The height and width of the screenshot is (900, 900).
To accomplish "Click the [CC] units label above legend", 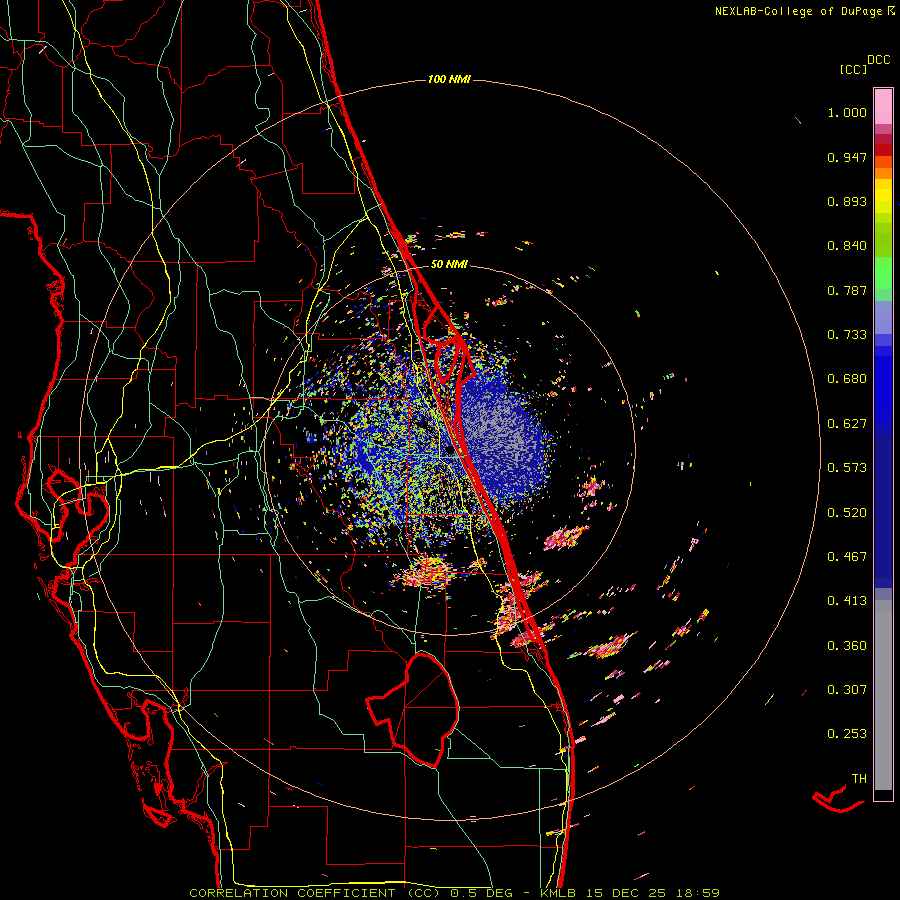I will (853, 69).
